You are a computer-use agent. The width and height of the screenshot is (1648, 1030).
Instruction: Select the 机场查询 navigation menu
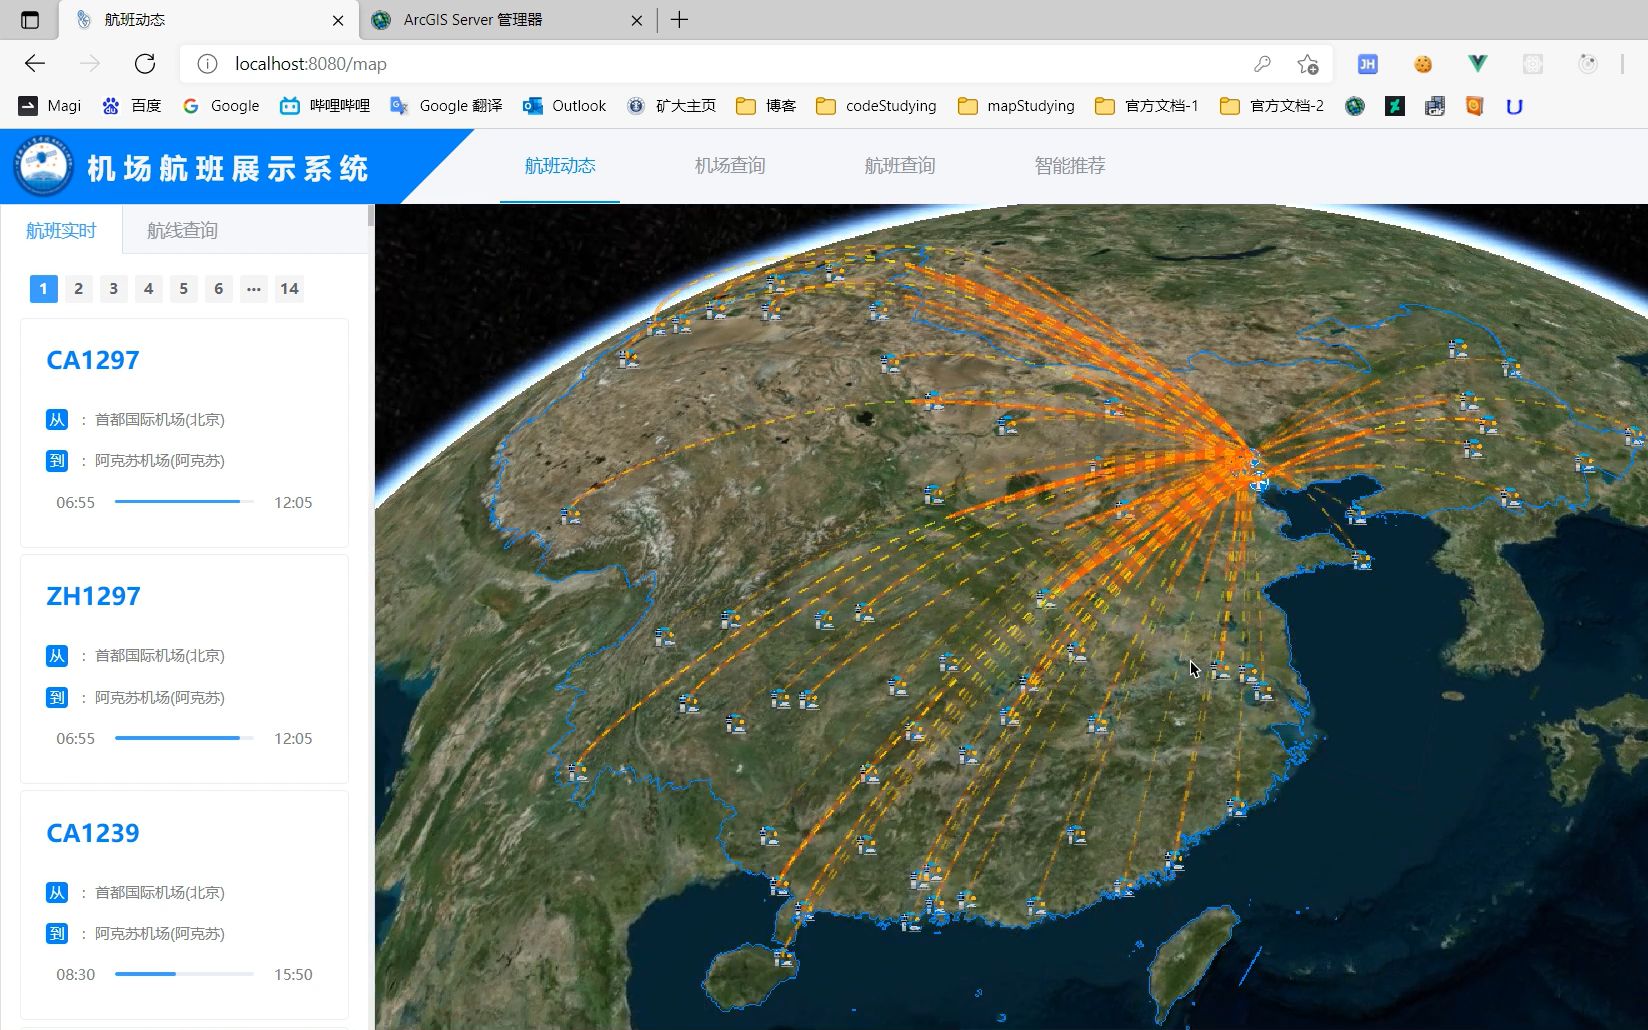[x=730, y=166]
